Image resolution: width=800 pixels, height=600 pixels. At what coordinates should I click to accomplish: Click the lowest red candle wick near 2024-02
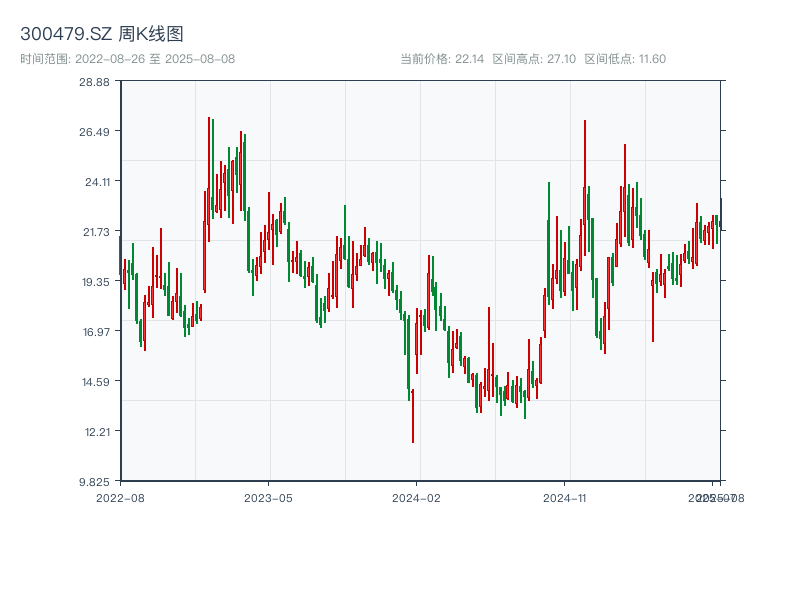pyautogui.click(x=413, y=416)
